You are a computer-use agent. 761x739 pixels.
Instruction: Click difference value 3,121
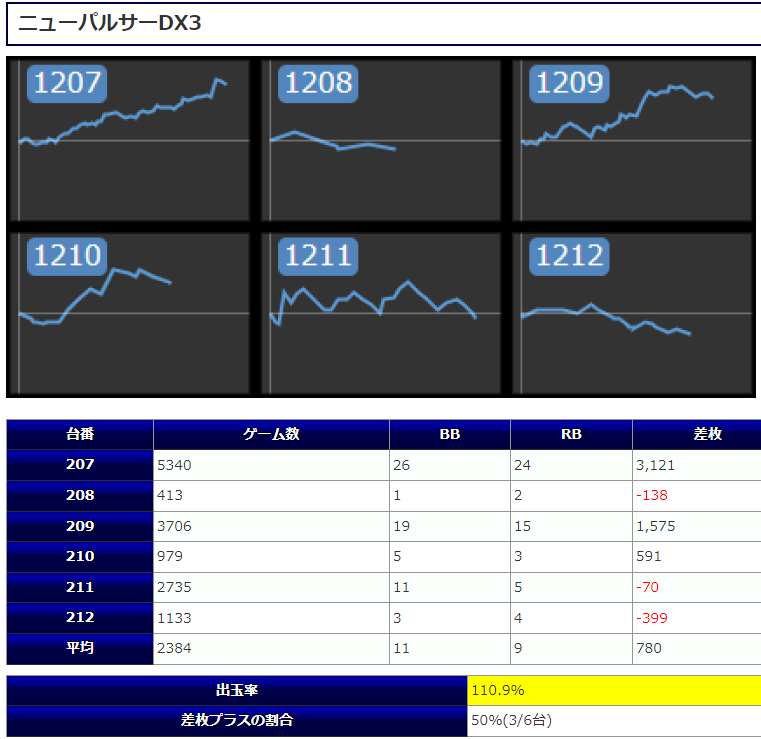pyautogui.click(x=697, y=465)
